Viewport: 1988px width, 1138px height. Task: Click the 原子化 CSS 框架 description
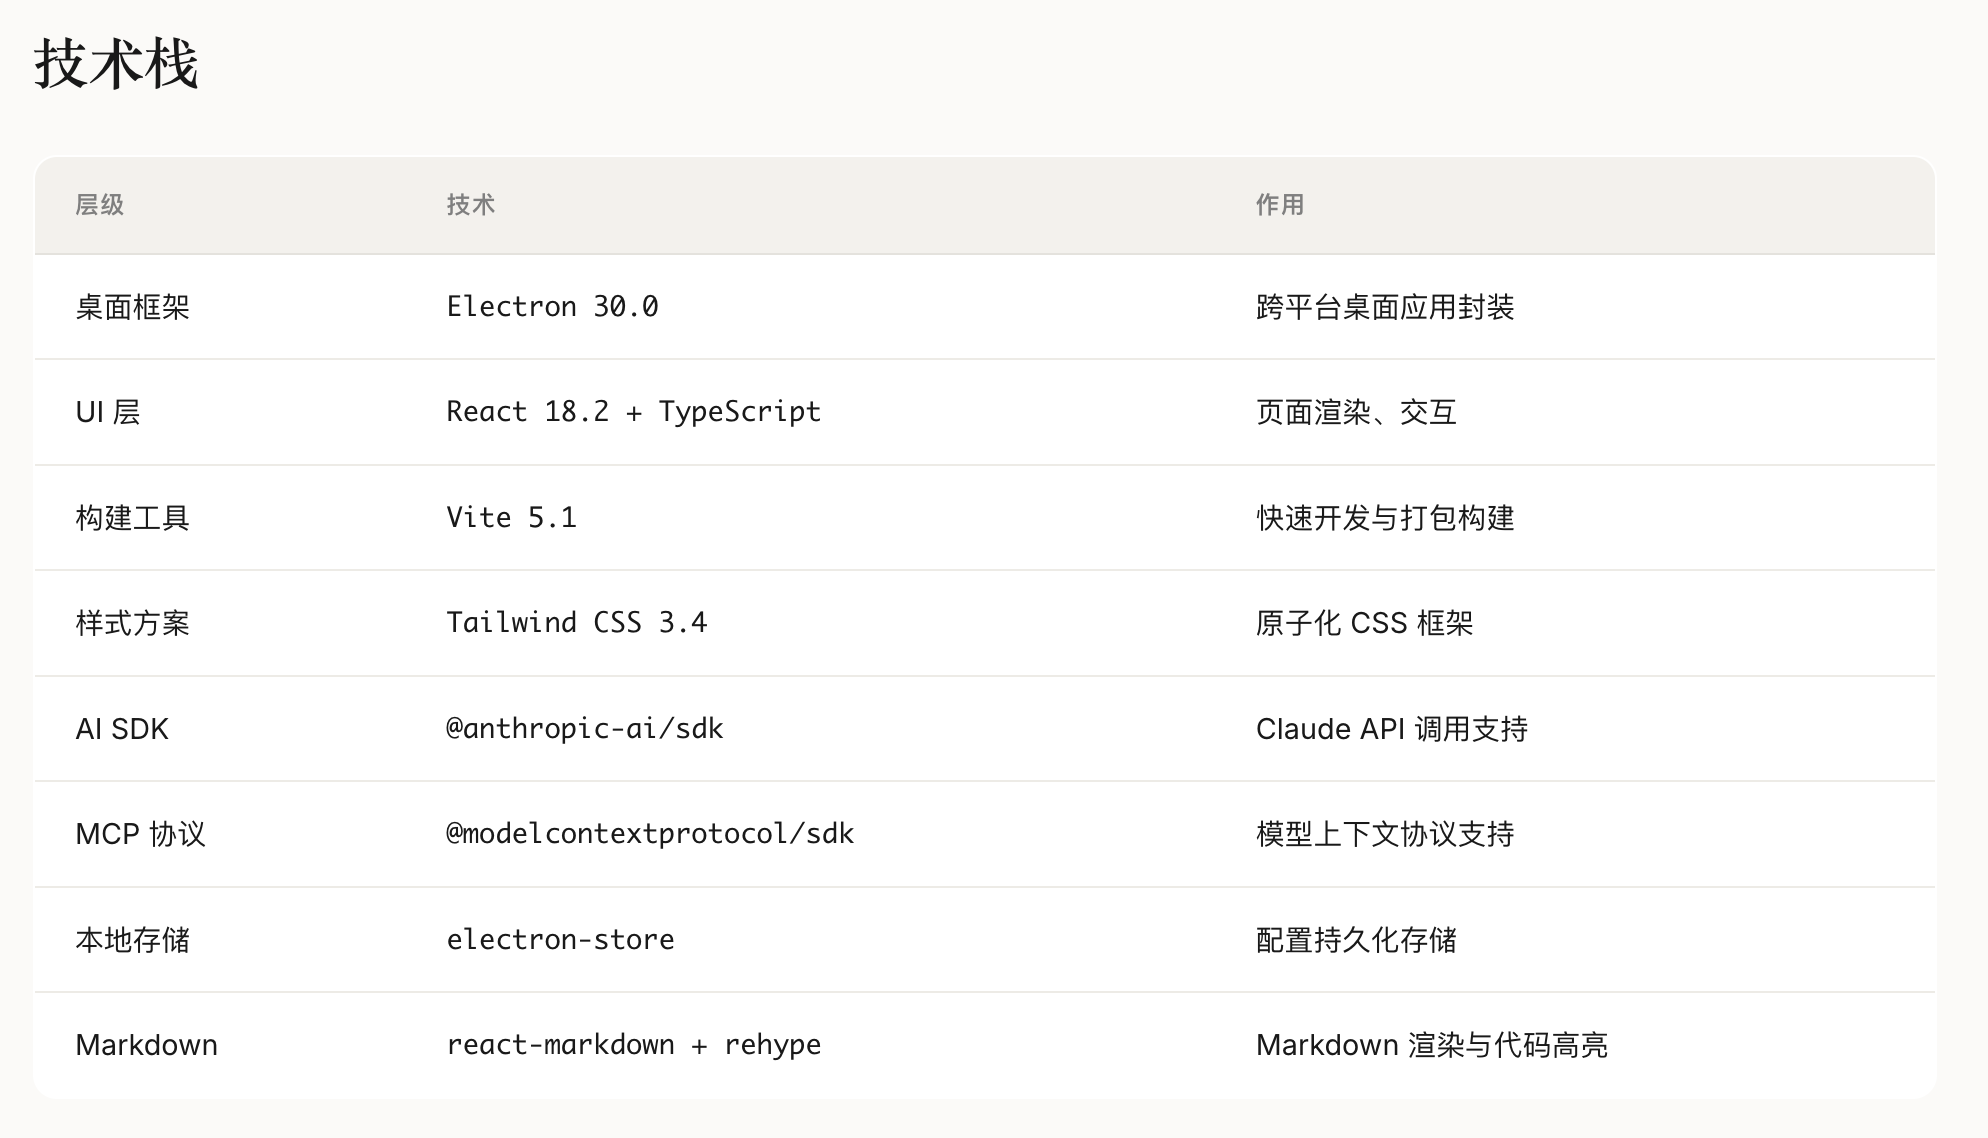[1364, 623]
